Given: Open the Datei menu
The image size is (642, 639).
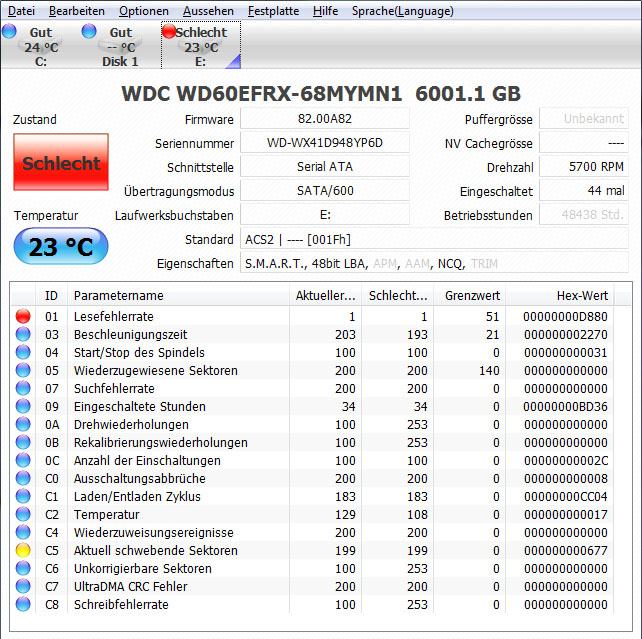Looking at the screenshot, I should tap(21, 11).
